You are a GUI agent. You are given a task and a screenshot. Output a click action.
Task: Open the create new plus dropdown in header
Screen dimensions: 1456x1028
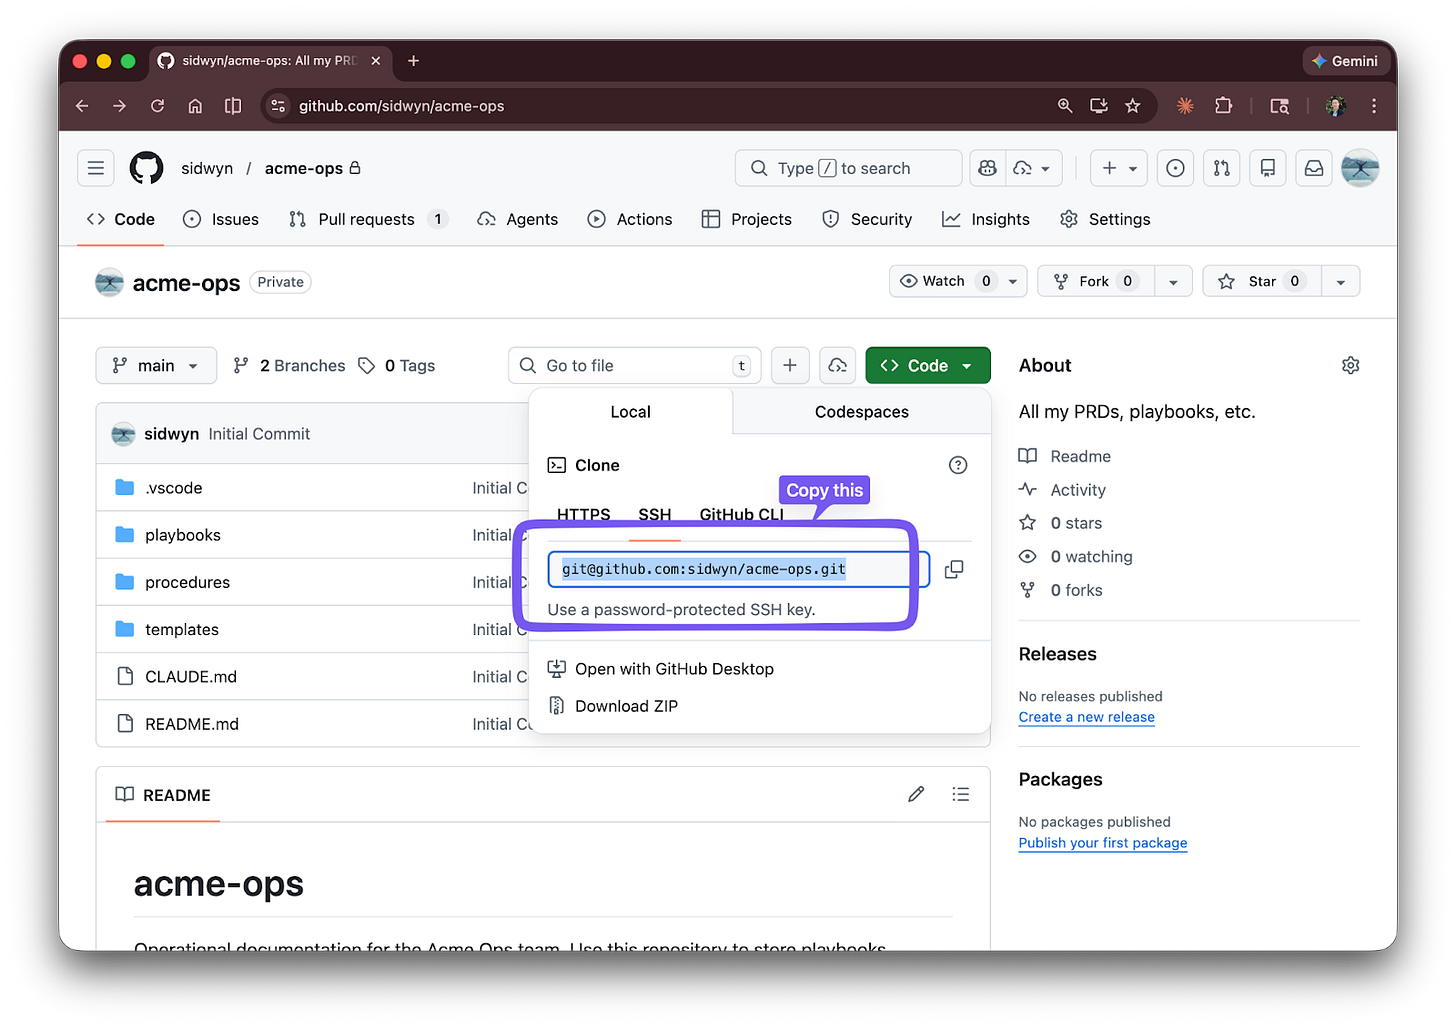coord(1119,168)
